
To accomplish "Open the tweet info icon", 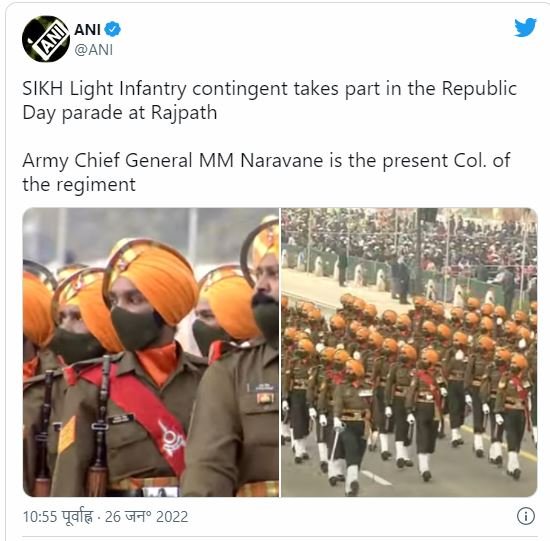I will click(x=526, y=516).
